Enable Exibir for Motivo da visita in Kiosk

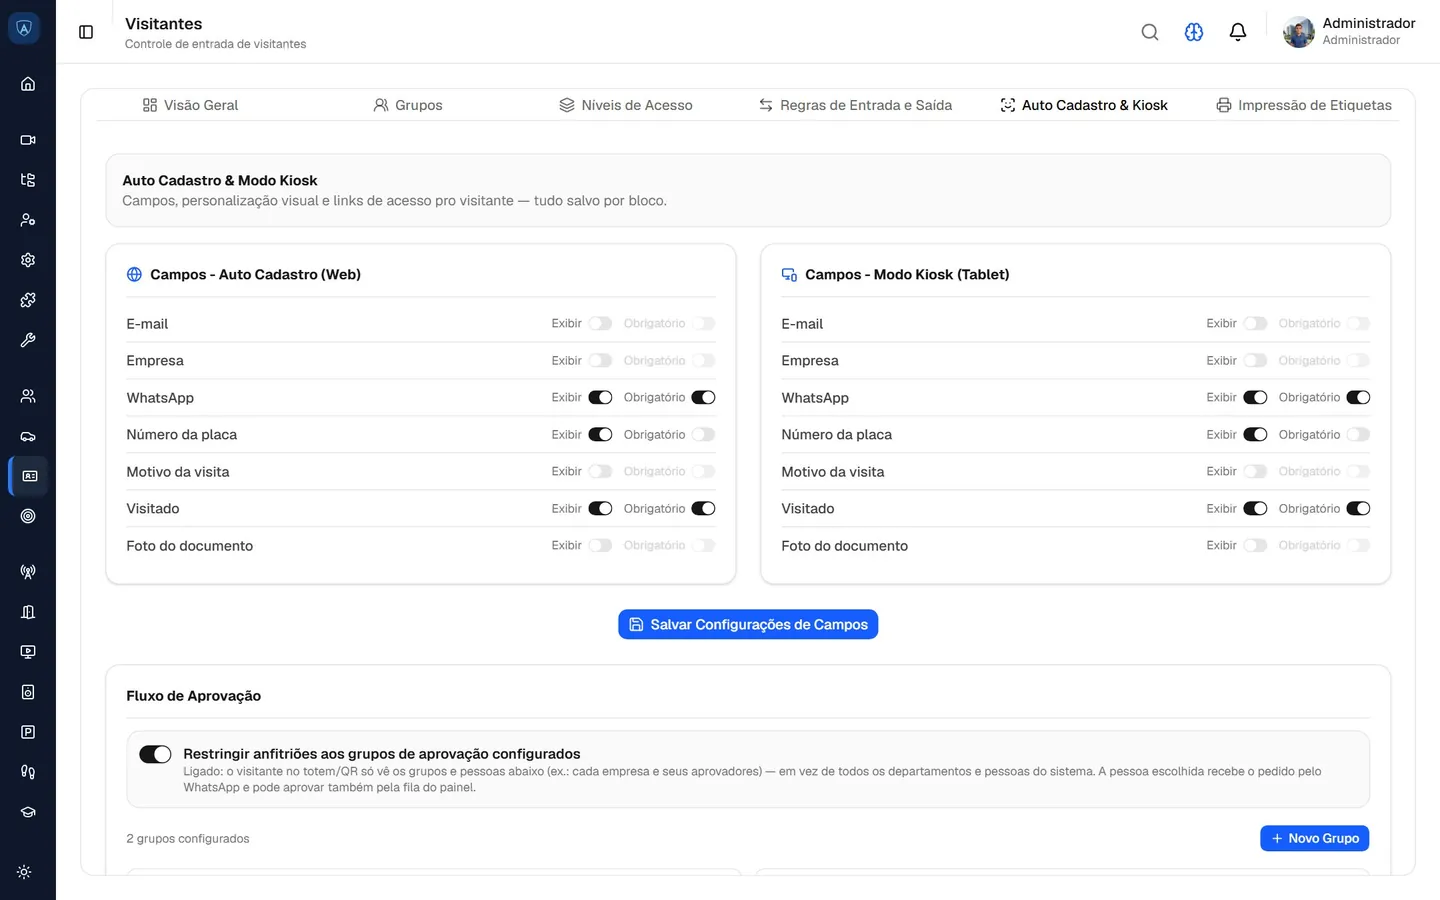coord(1255,472)
